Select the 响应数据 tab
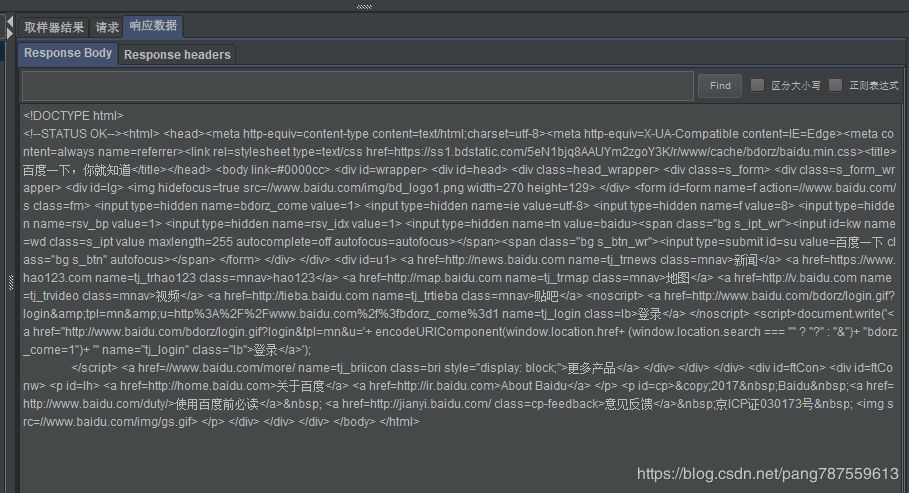Image resolution: width=909 pixels, height=493 pixels. tap(153, 26)
